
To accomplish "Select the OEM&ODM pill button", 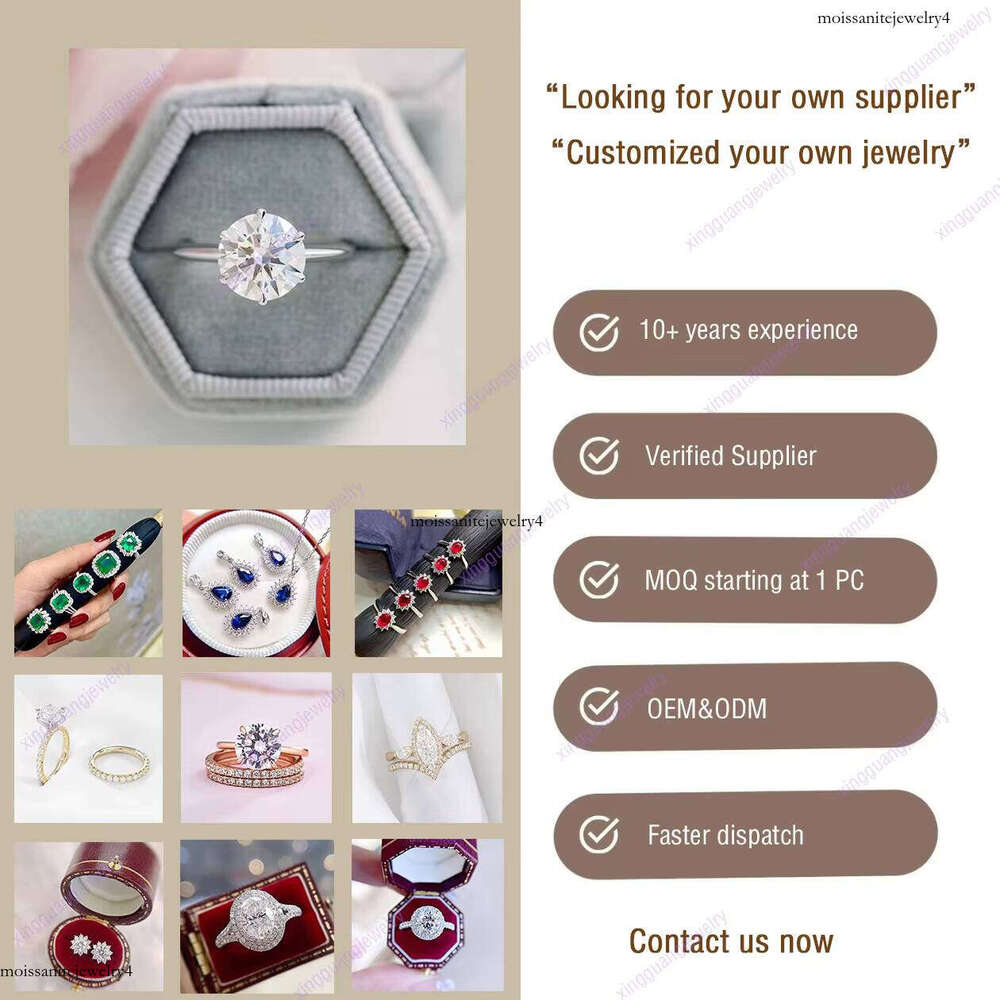I will pyautogui.click(x=745, y=707).
